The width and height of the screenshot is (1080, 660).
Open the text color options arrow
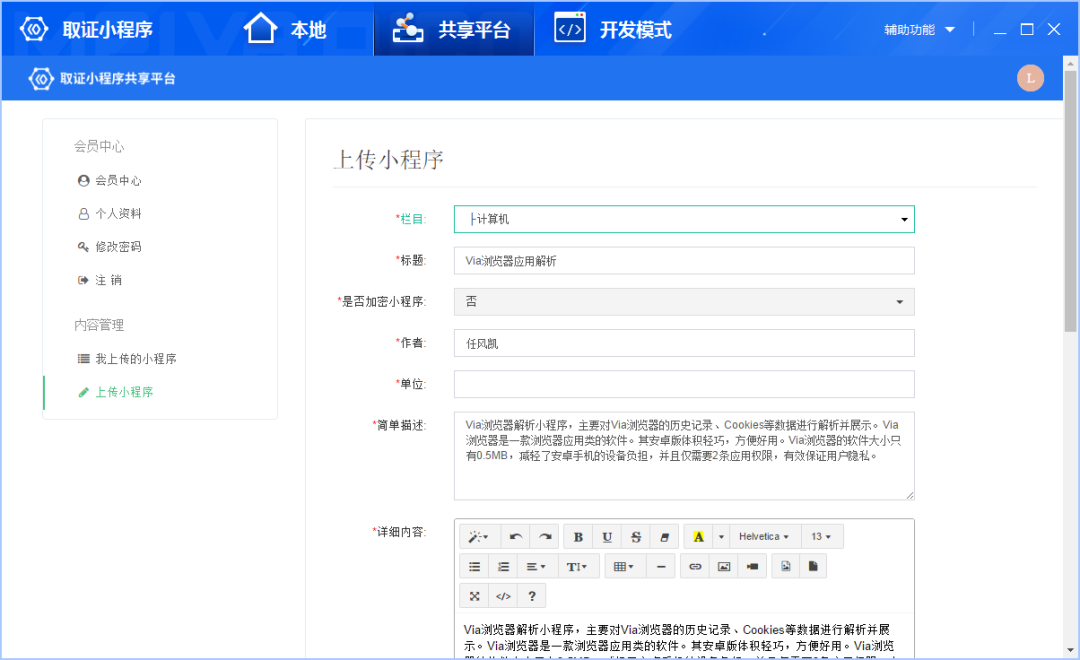click(x=721, y=537)
